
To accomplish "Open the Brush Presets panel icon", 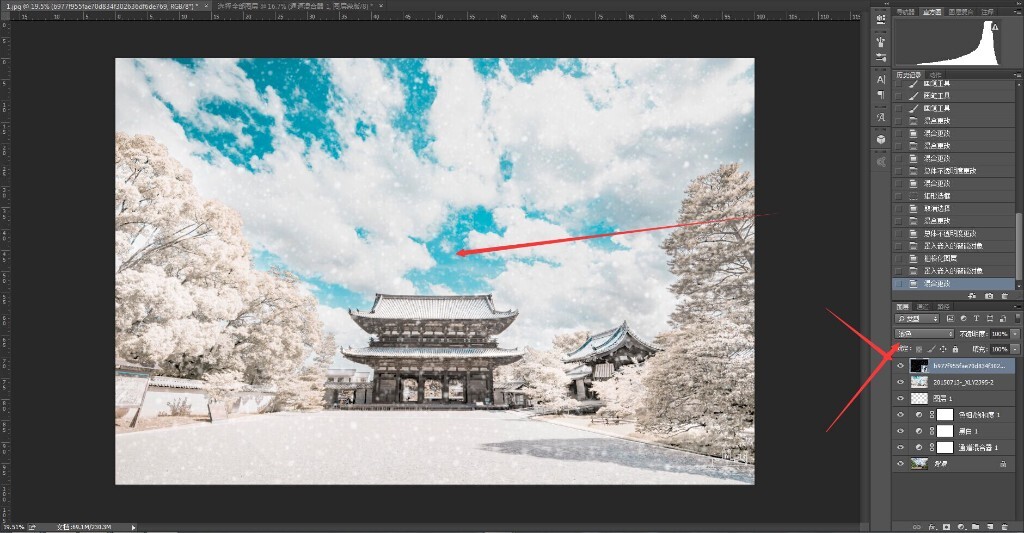I will coord(881,42).
